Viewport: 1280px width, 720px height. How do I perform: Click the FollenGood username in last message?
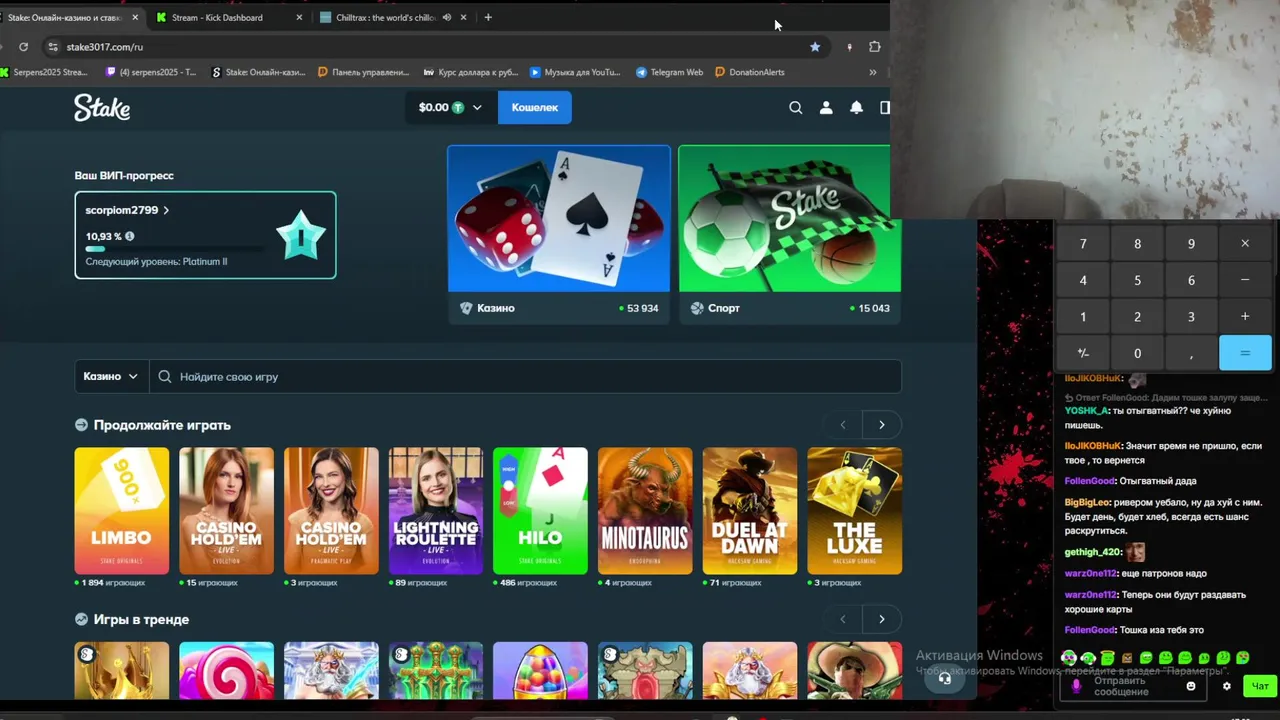[x=1090, y=630]
